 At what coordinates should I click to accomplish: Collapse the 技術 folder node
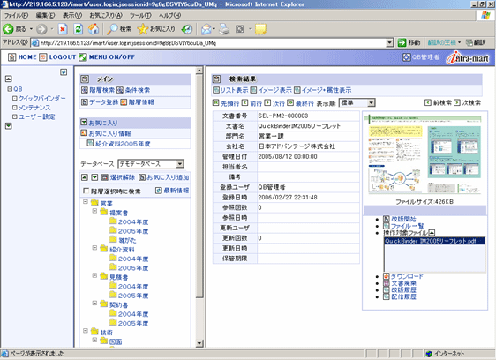85,331
